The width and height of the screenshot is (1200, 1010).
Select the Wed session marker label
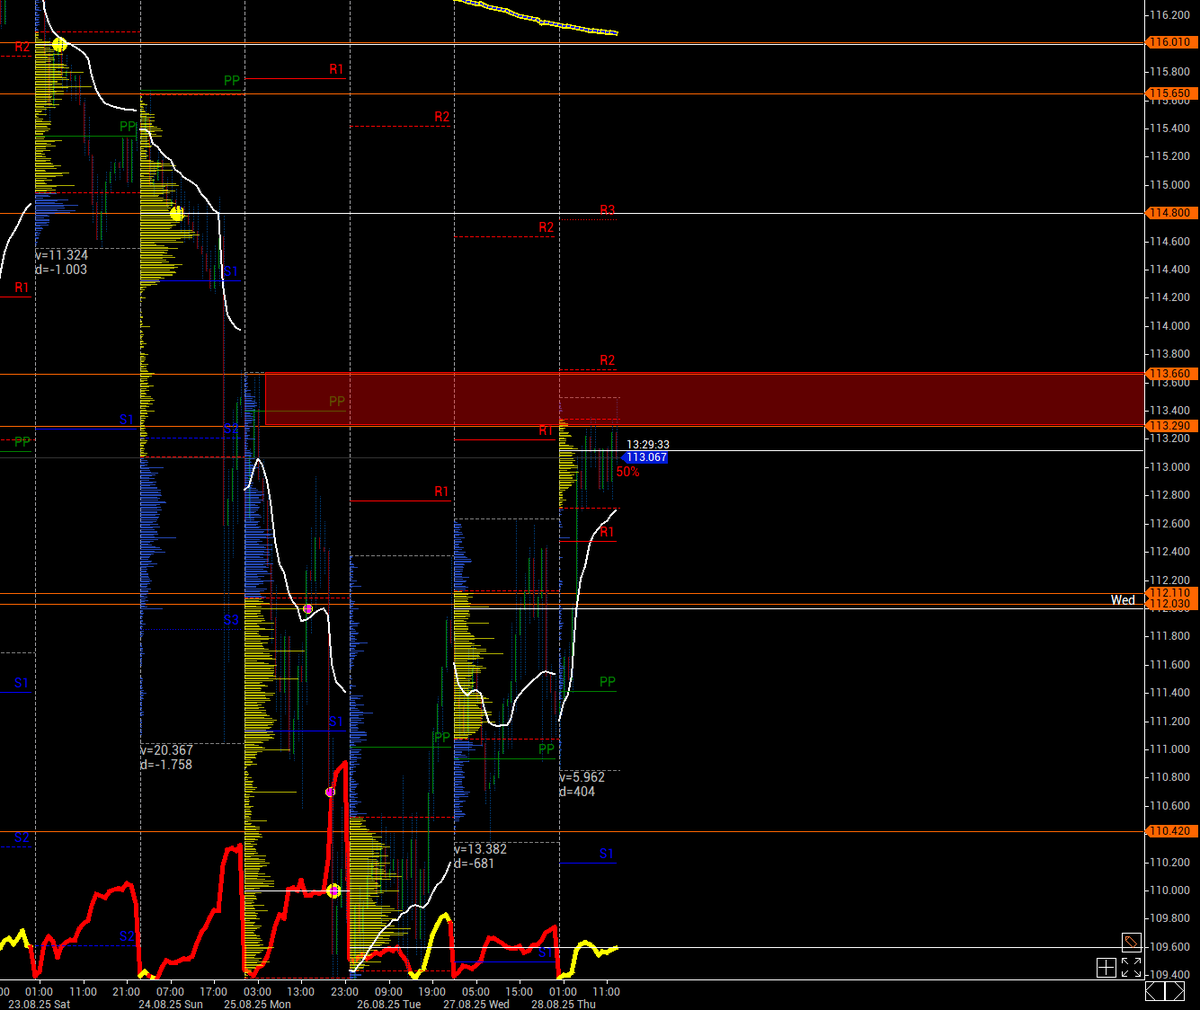[x=1122, y=600]
